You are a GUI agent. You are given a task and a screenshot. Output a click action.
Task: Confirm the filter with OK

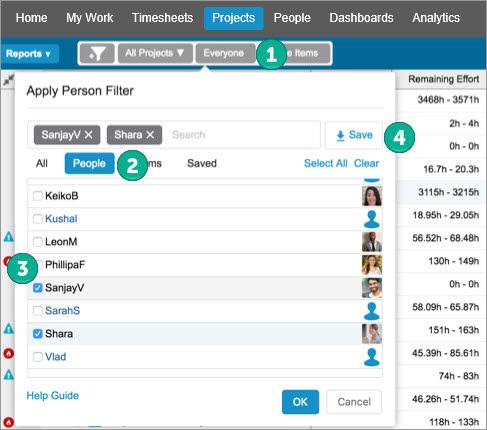(300, 402)
